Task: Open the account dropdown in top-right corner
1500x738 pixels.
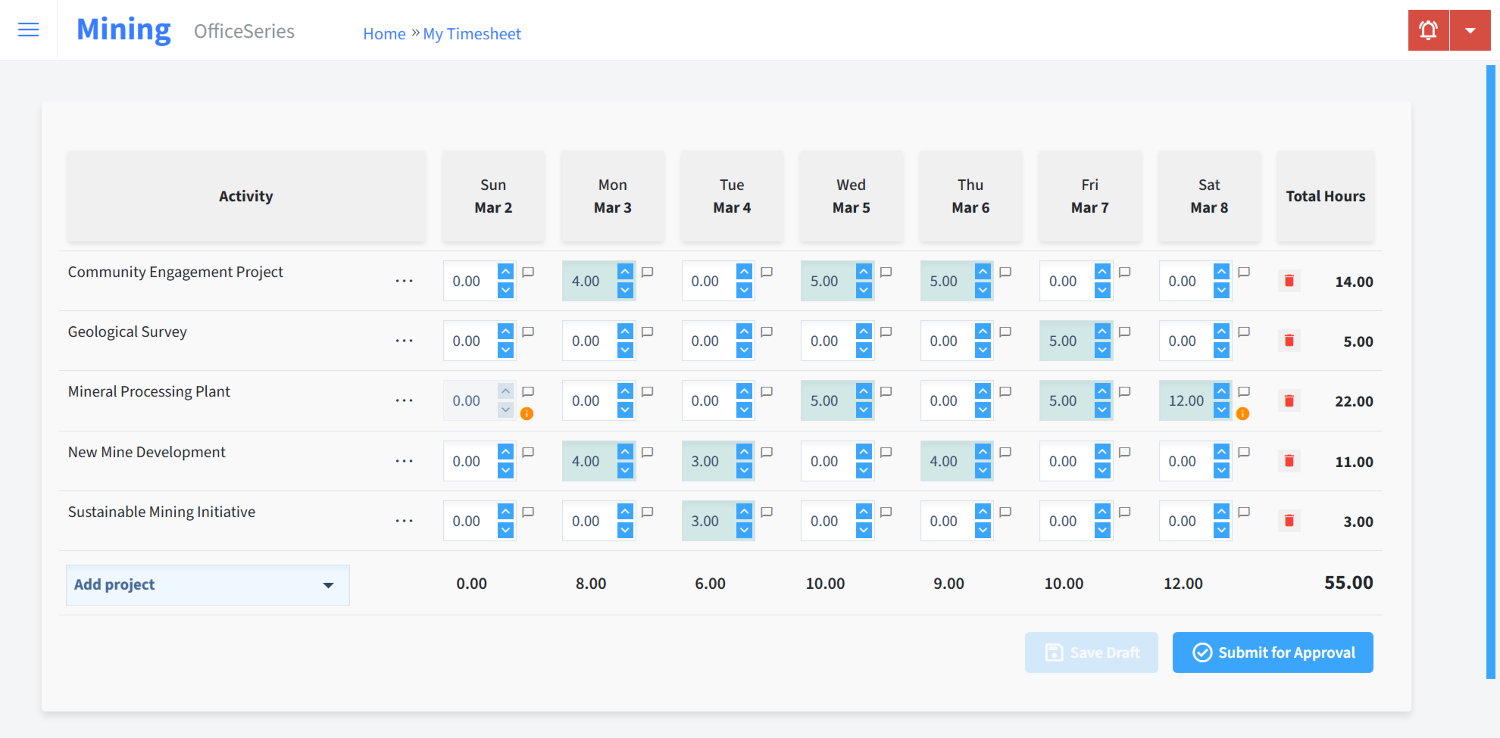Action: click(1470, 29)
